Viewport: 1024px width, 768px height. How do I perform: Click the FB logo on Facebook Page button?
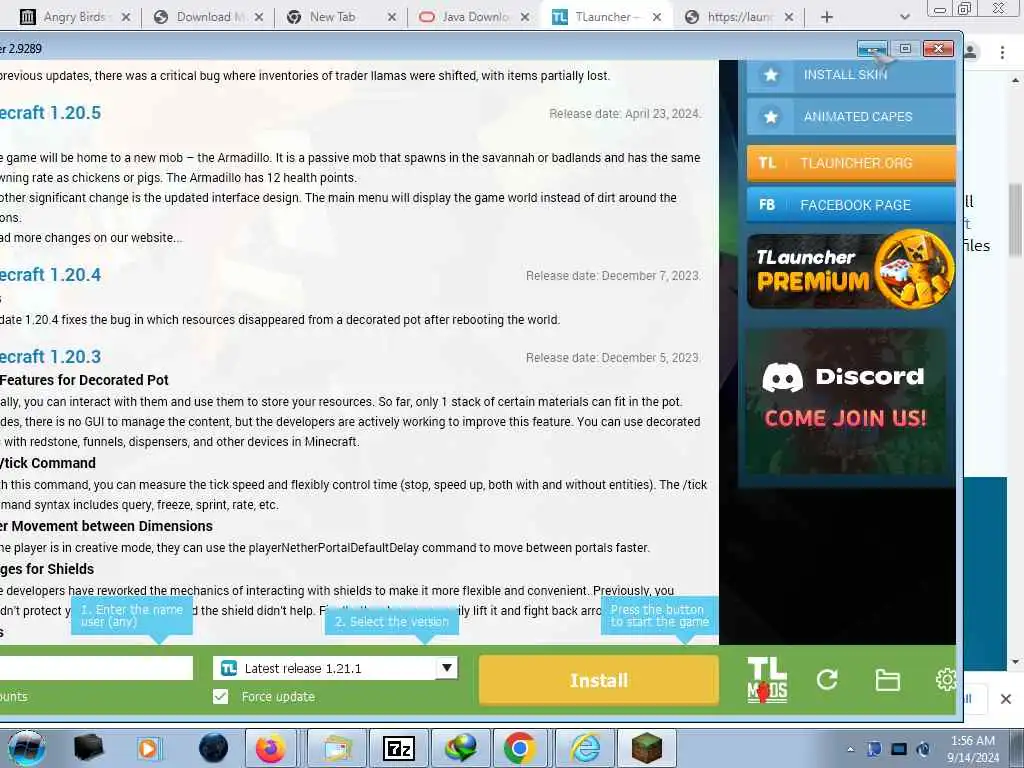pyautogui.click(x=767, y=204)
